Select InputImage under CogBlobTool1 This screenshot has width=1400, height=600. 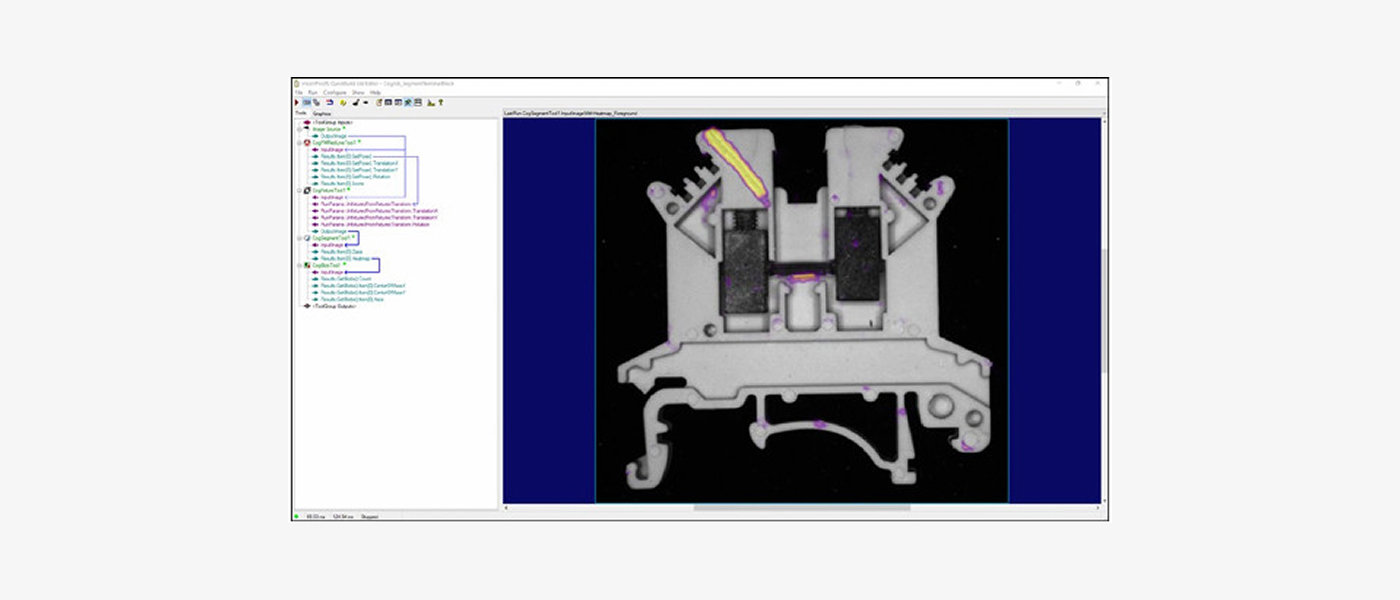[332, 272]
